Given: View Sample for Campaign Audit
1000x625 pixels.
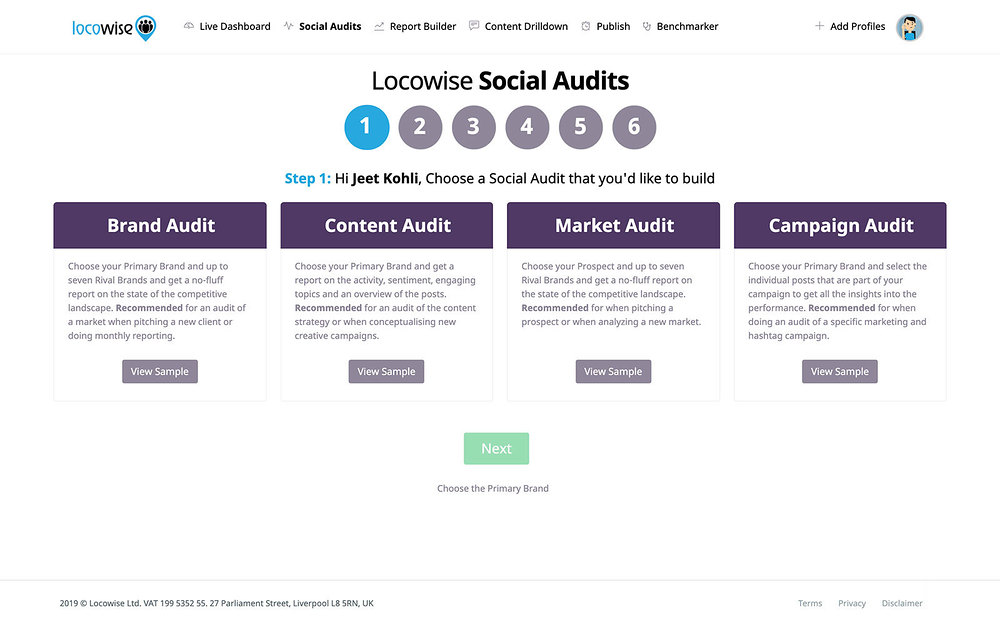Looking at the screenshot, I should [840, 371].
